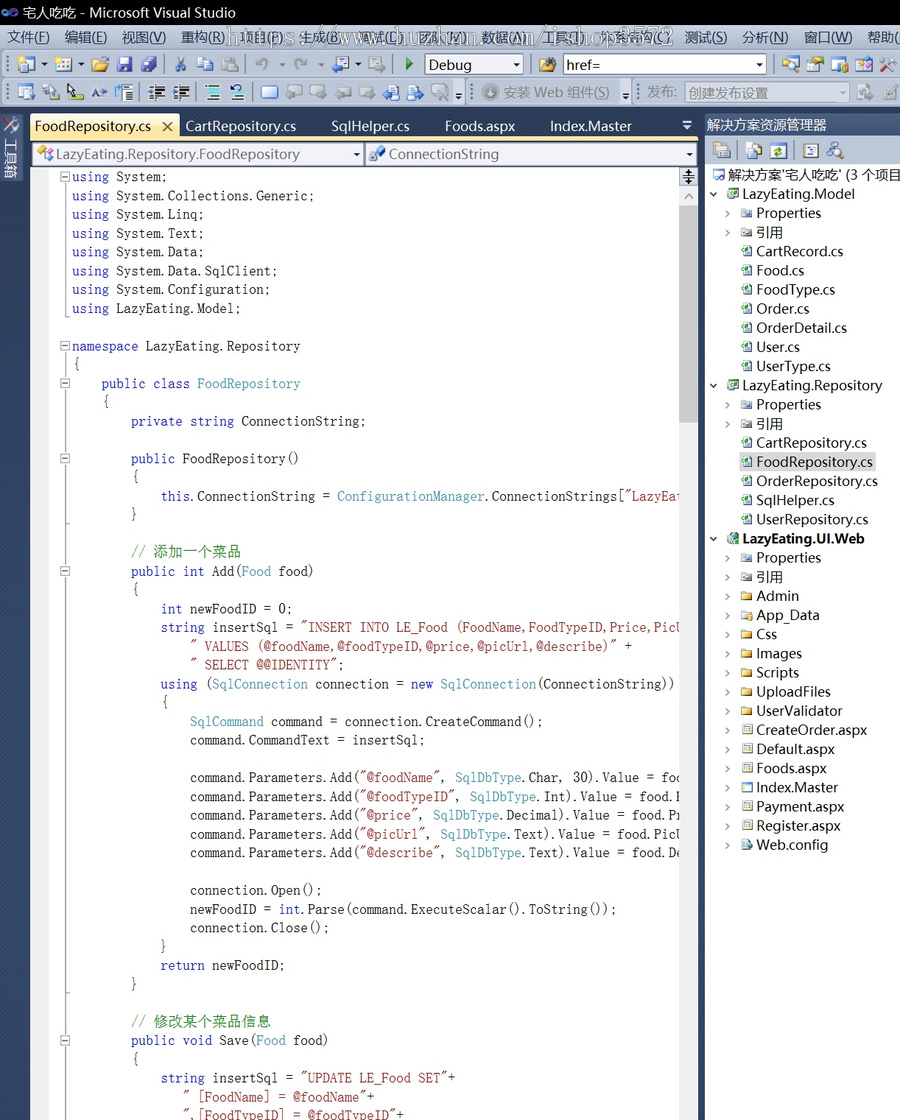This screenshot has width=900, height=1120.
Task: Start debugging with the green play icon
Action: coord(409,64)
